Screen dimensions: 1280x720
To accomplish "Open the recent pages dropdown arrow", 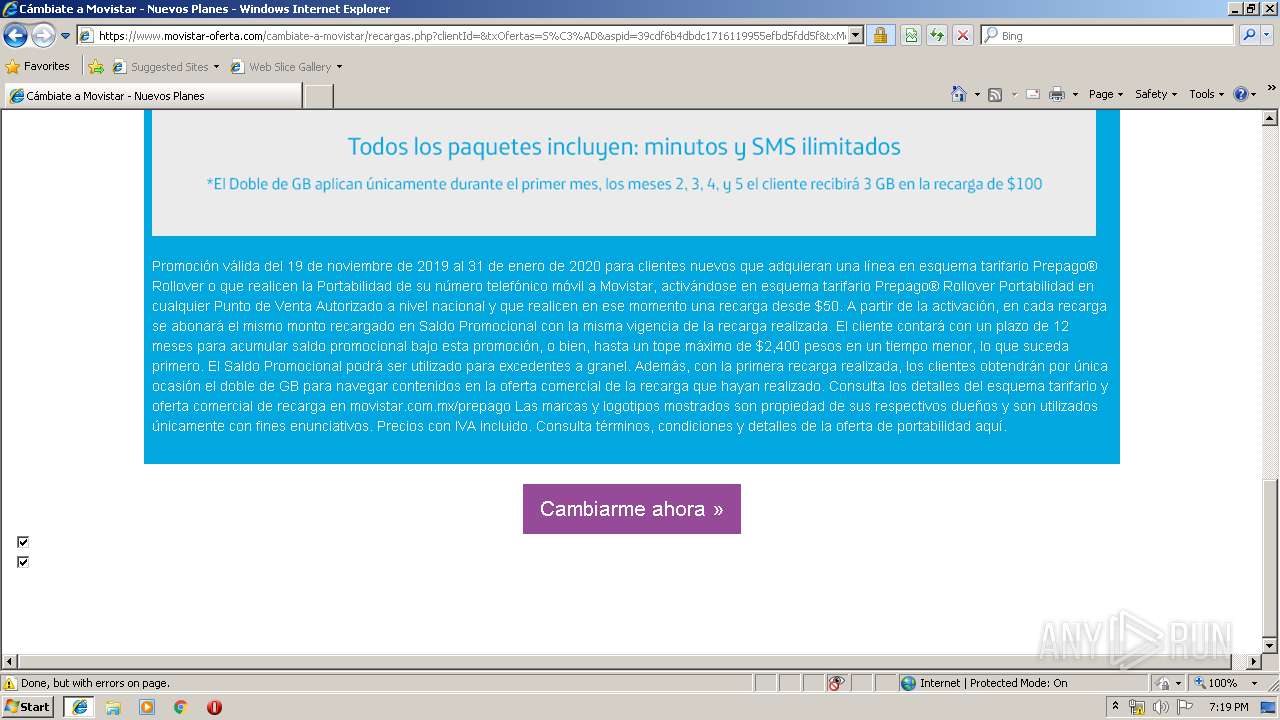I will (x=66, y=36).
